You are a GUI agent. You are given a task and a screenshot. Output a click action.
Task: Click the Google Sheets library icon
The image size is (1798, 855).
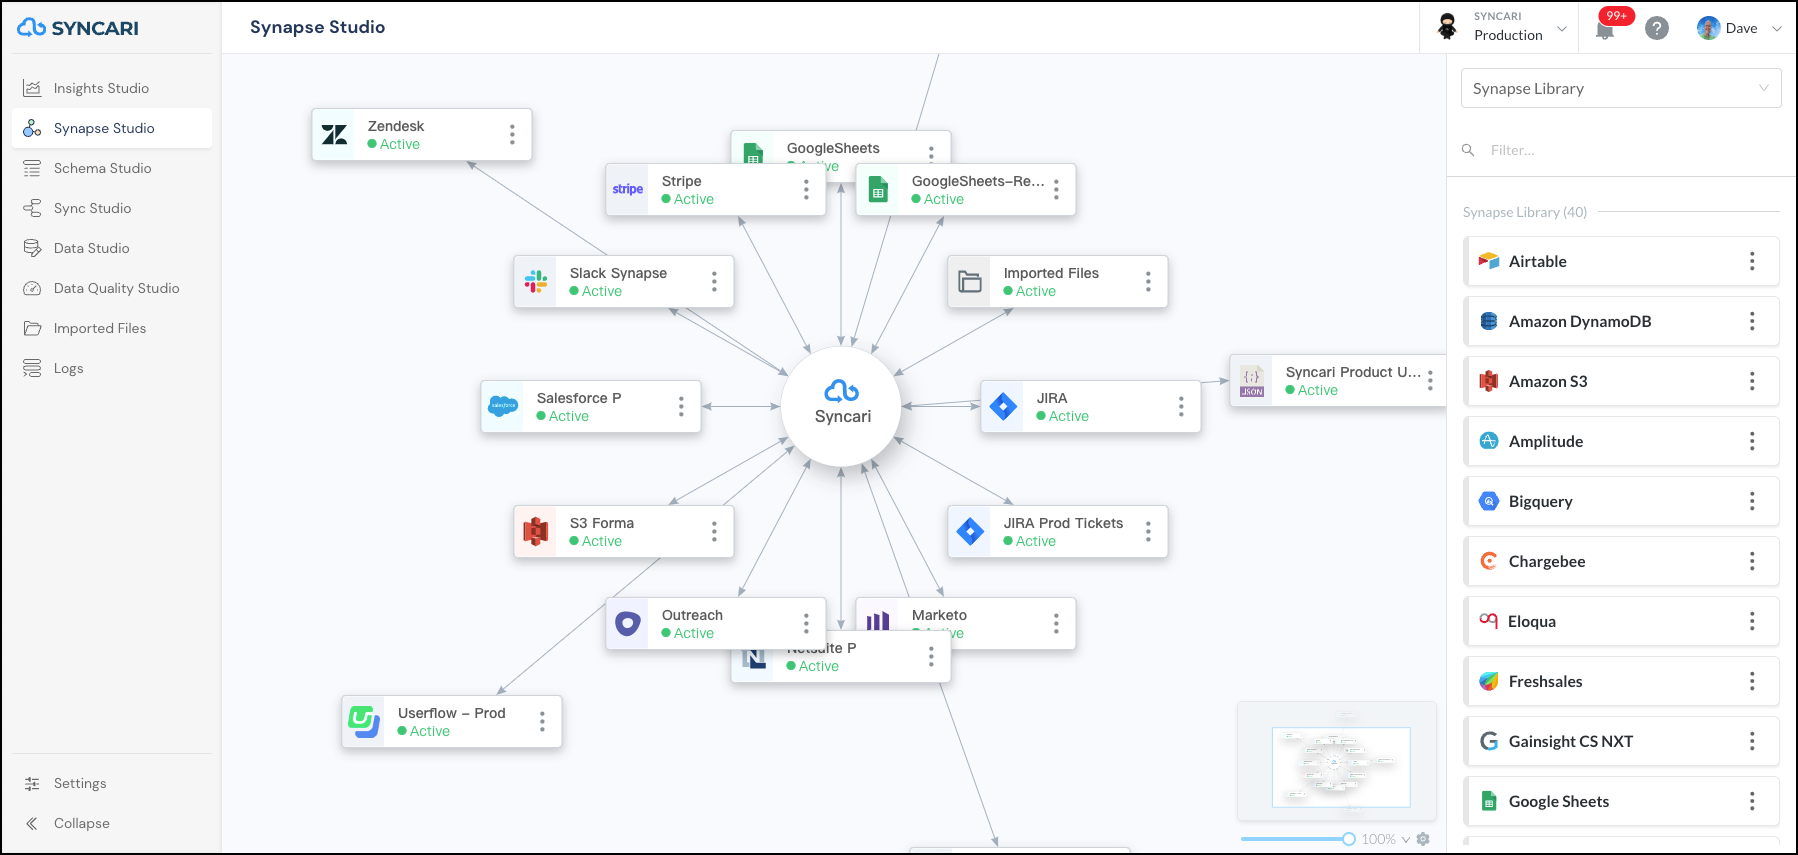tap(1489, 801)
